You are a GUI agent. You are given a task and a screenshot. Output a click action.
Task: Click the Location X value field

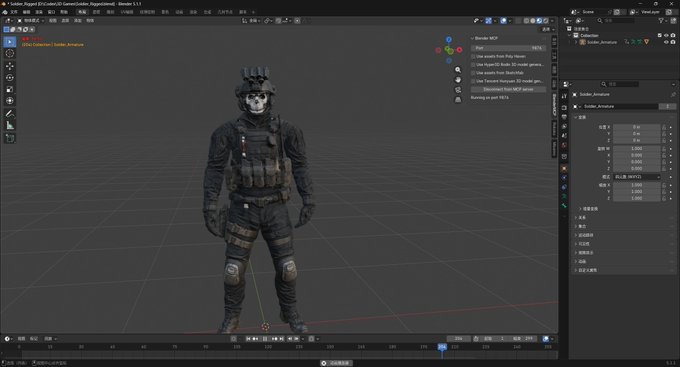coord(637,127)
